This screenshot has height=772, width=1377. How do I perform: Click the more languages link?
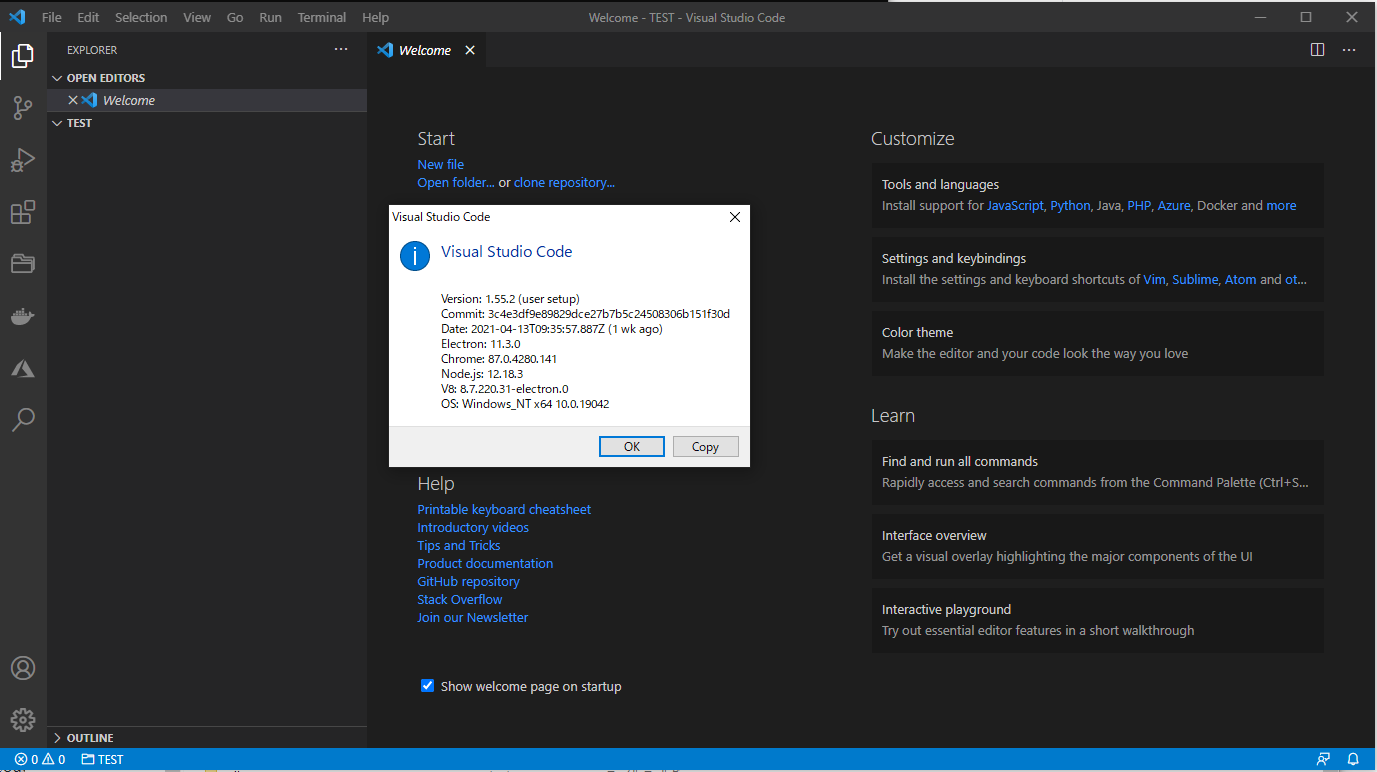(x=1281, y=205)
